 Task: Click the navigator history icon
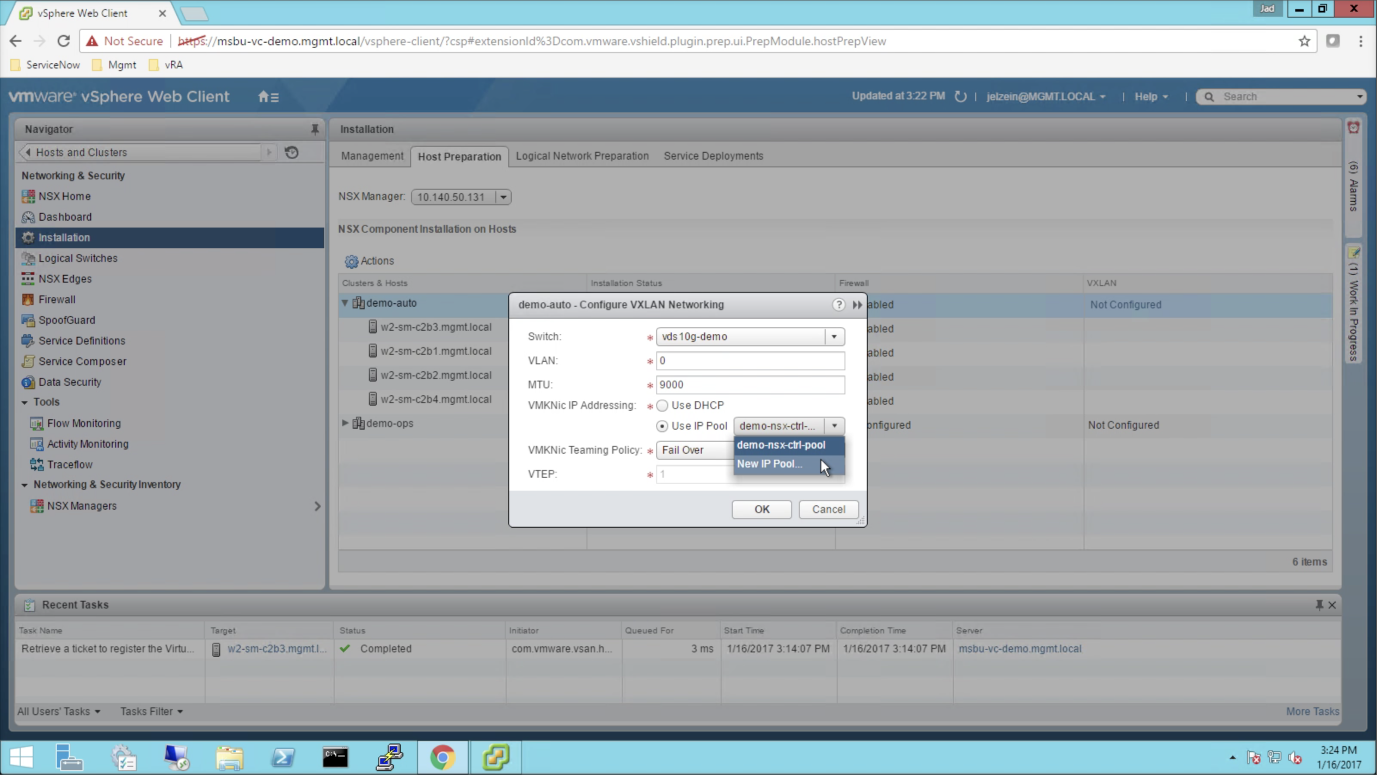[292, 153]
